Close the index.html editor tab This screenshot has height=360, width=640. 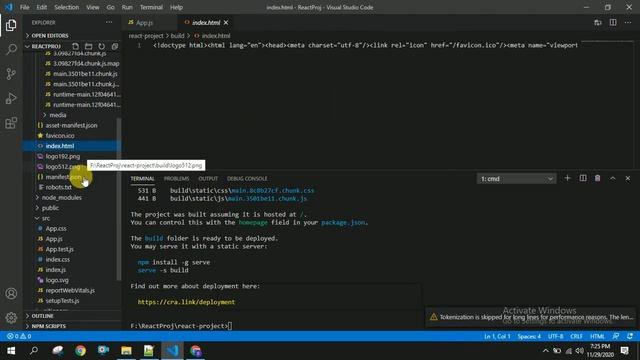[226, 22]
